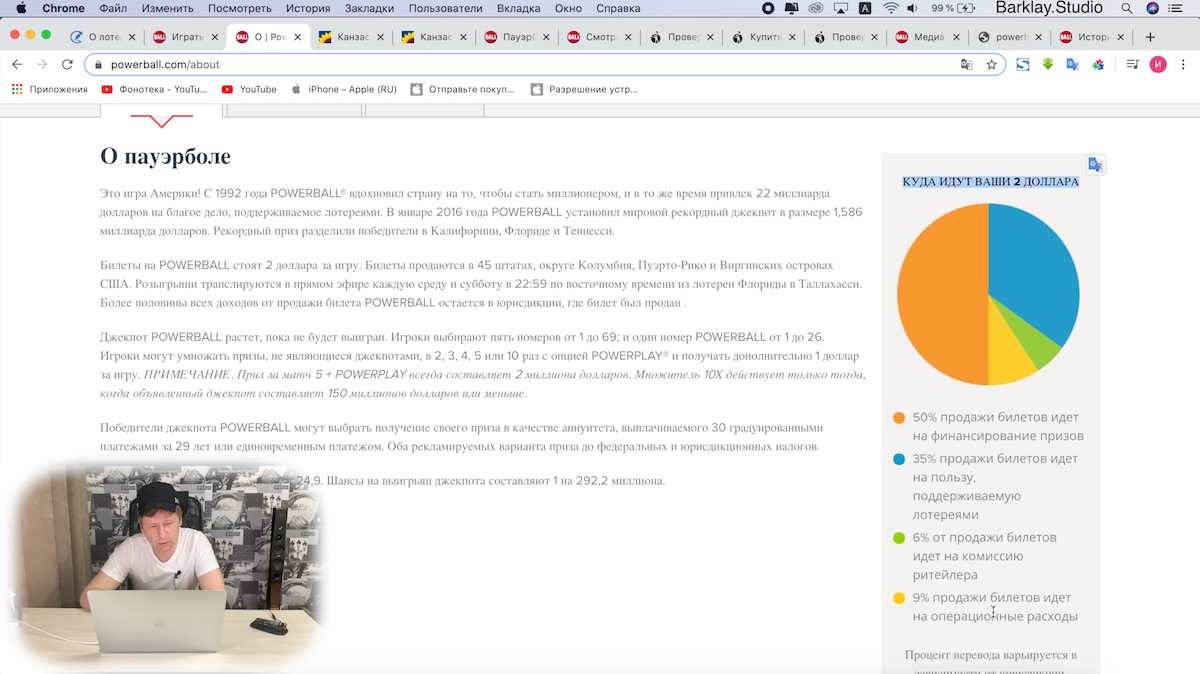Viewport: 1200px width, 674px height.
Task: Click the "О пауэрболе" heading
Action: pyautogui.click(x=165, y=156)
